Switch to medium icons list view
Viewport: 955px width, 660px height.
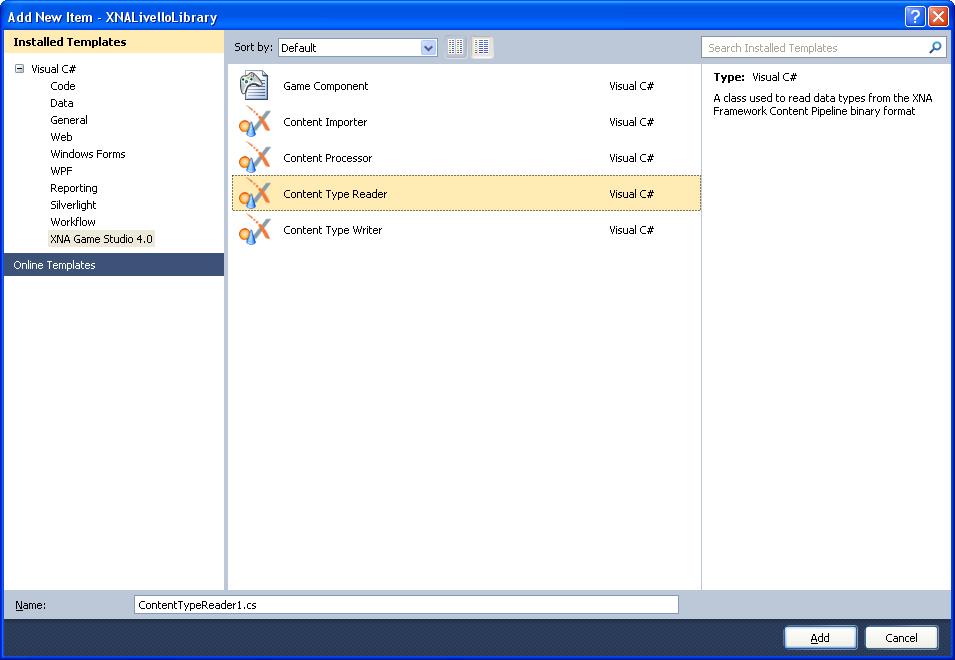pos(482,47)
